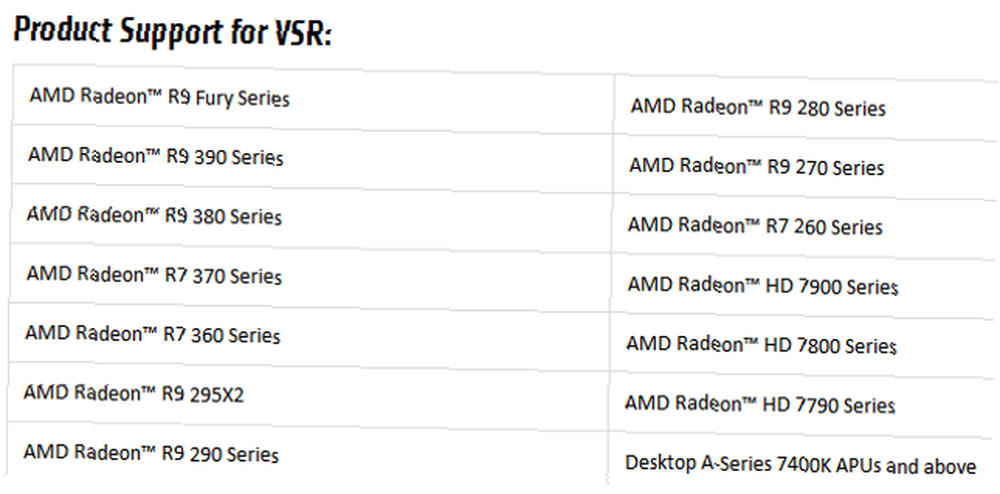Select the AMD Radeon R9 Fury Series cell
This screenshot has height=494, width=1000.
(x=312, y=96)
